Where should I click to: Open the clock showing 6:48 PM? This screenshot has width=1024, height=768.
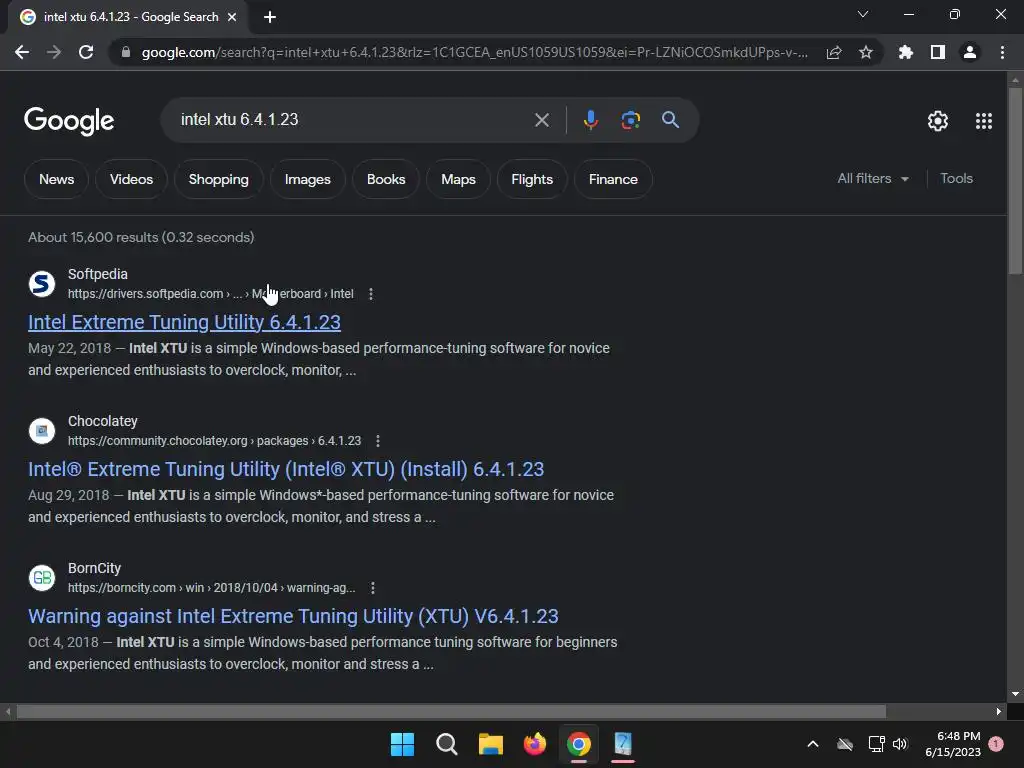click(x=953, y=744)
